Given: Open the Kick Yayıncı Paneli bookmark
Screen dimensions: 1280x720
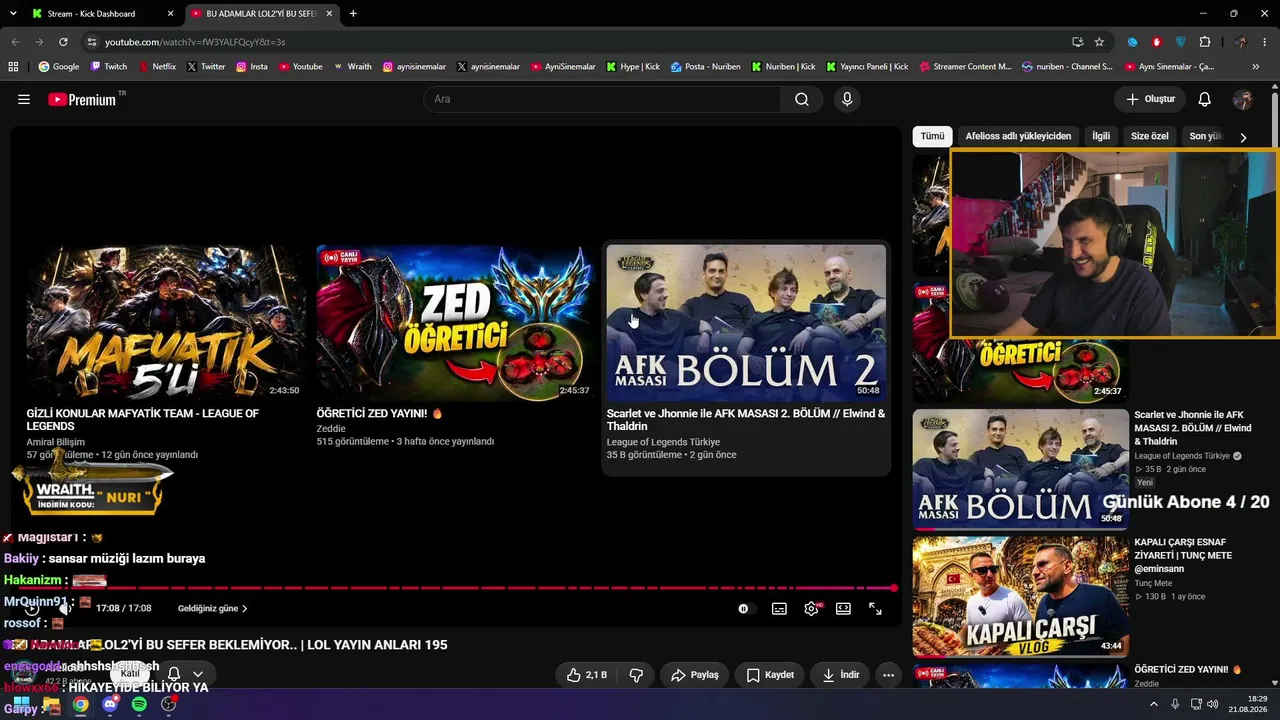Looking at the screenshot, I should click(x=867, y=67).
